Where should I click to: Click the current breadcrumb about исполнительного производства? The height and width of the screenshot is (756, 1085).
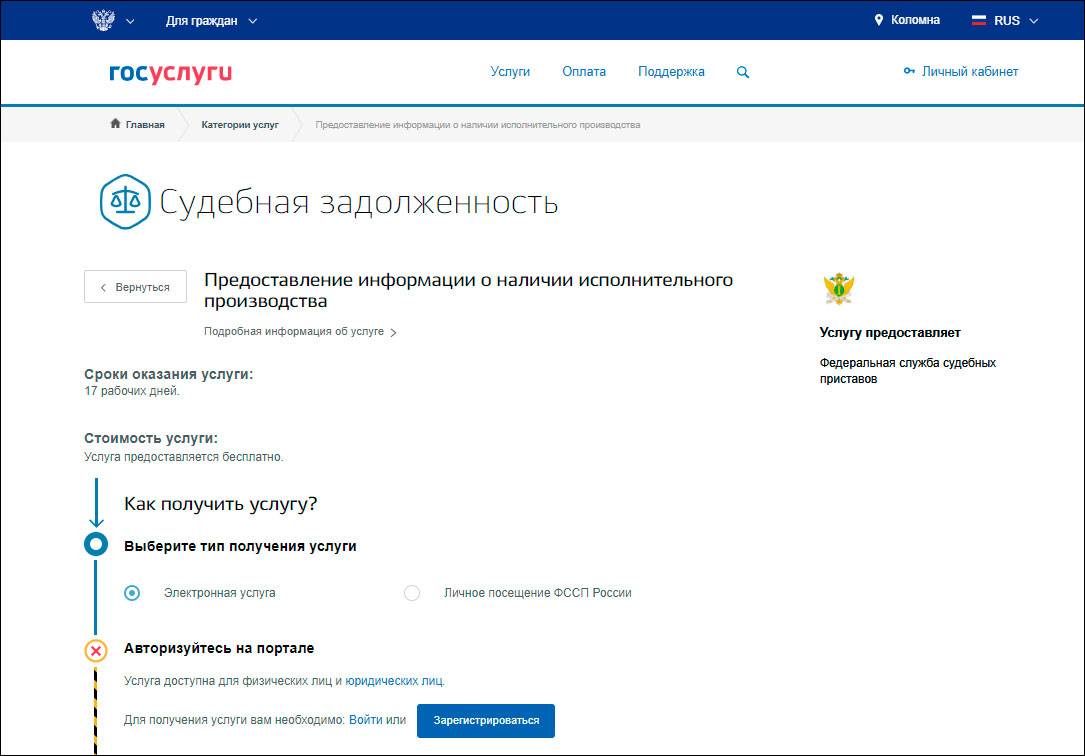pos(477,125)
